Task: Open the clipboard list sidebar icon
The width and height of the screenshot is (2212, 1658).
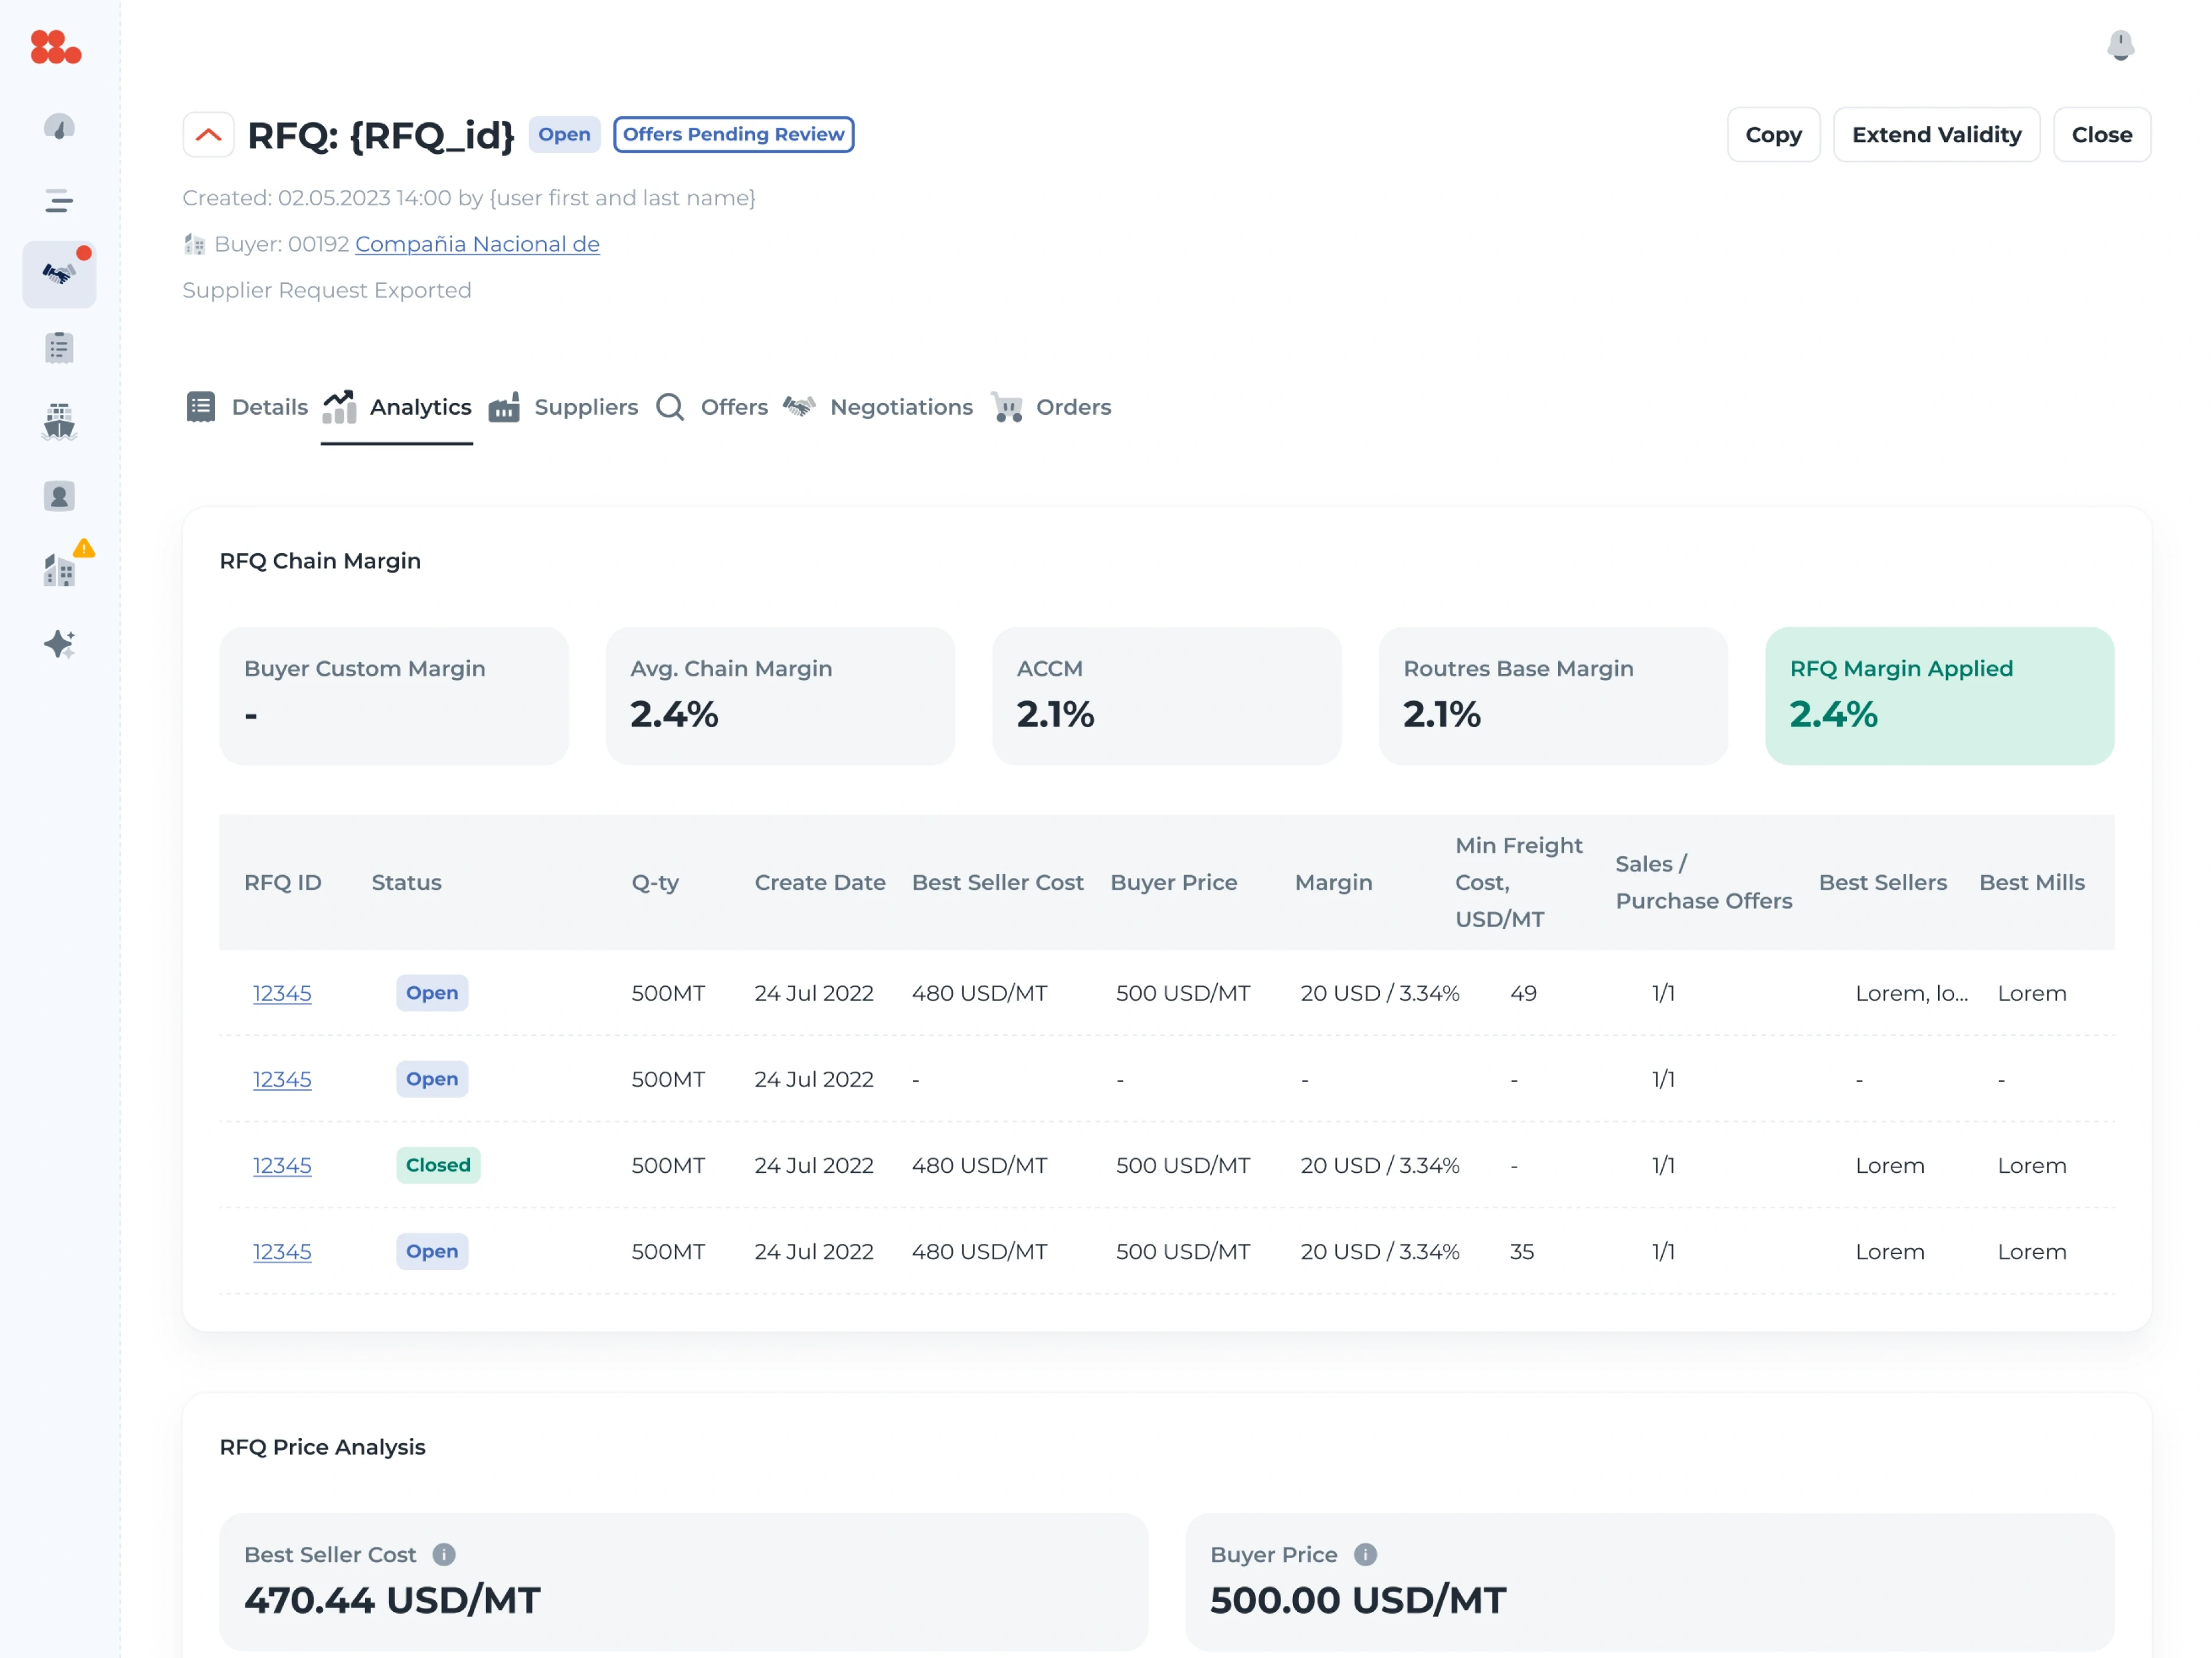Action: pos(59,348)
